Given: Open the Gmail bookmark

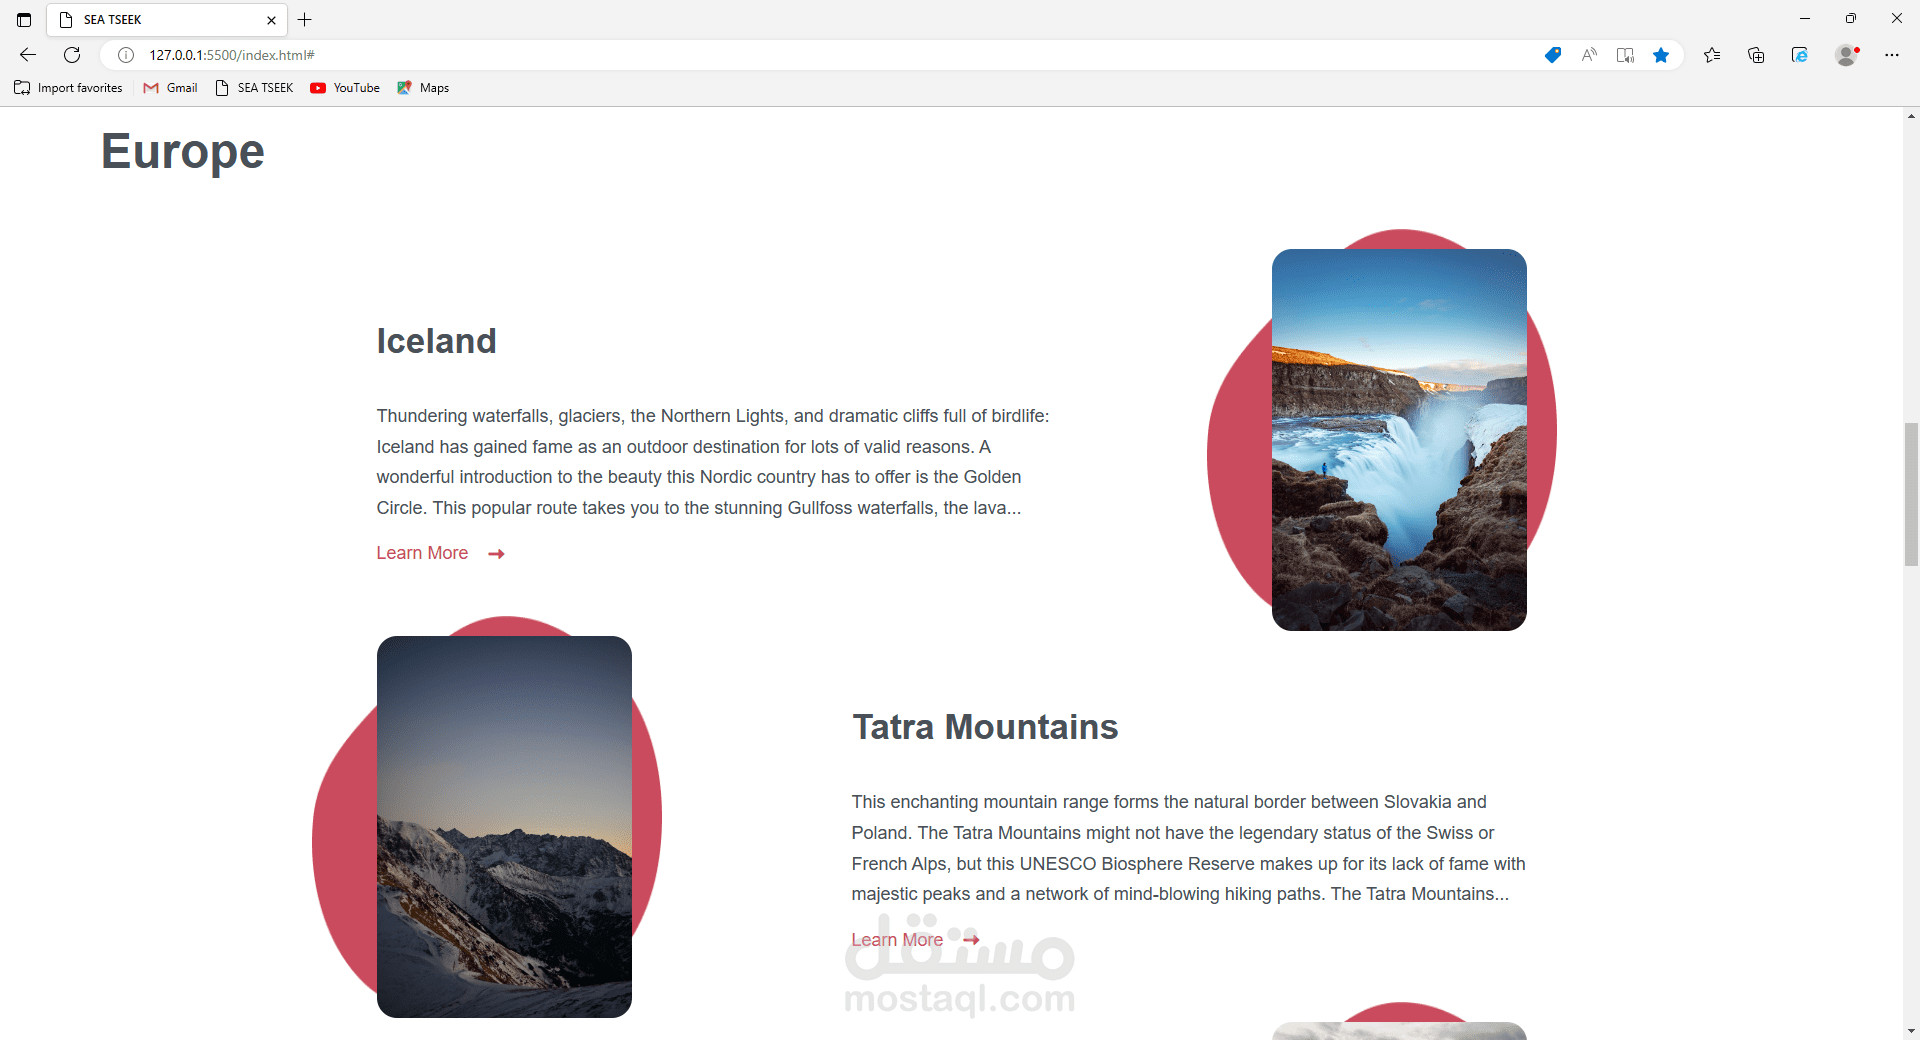Looking at the screenshot, I should point(171,88).
